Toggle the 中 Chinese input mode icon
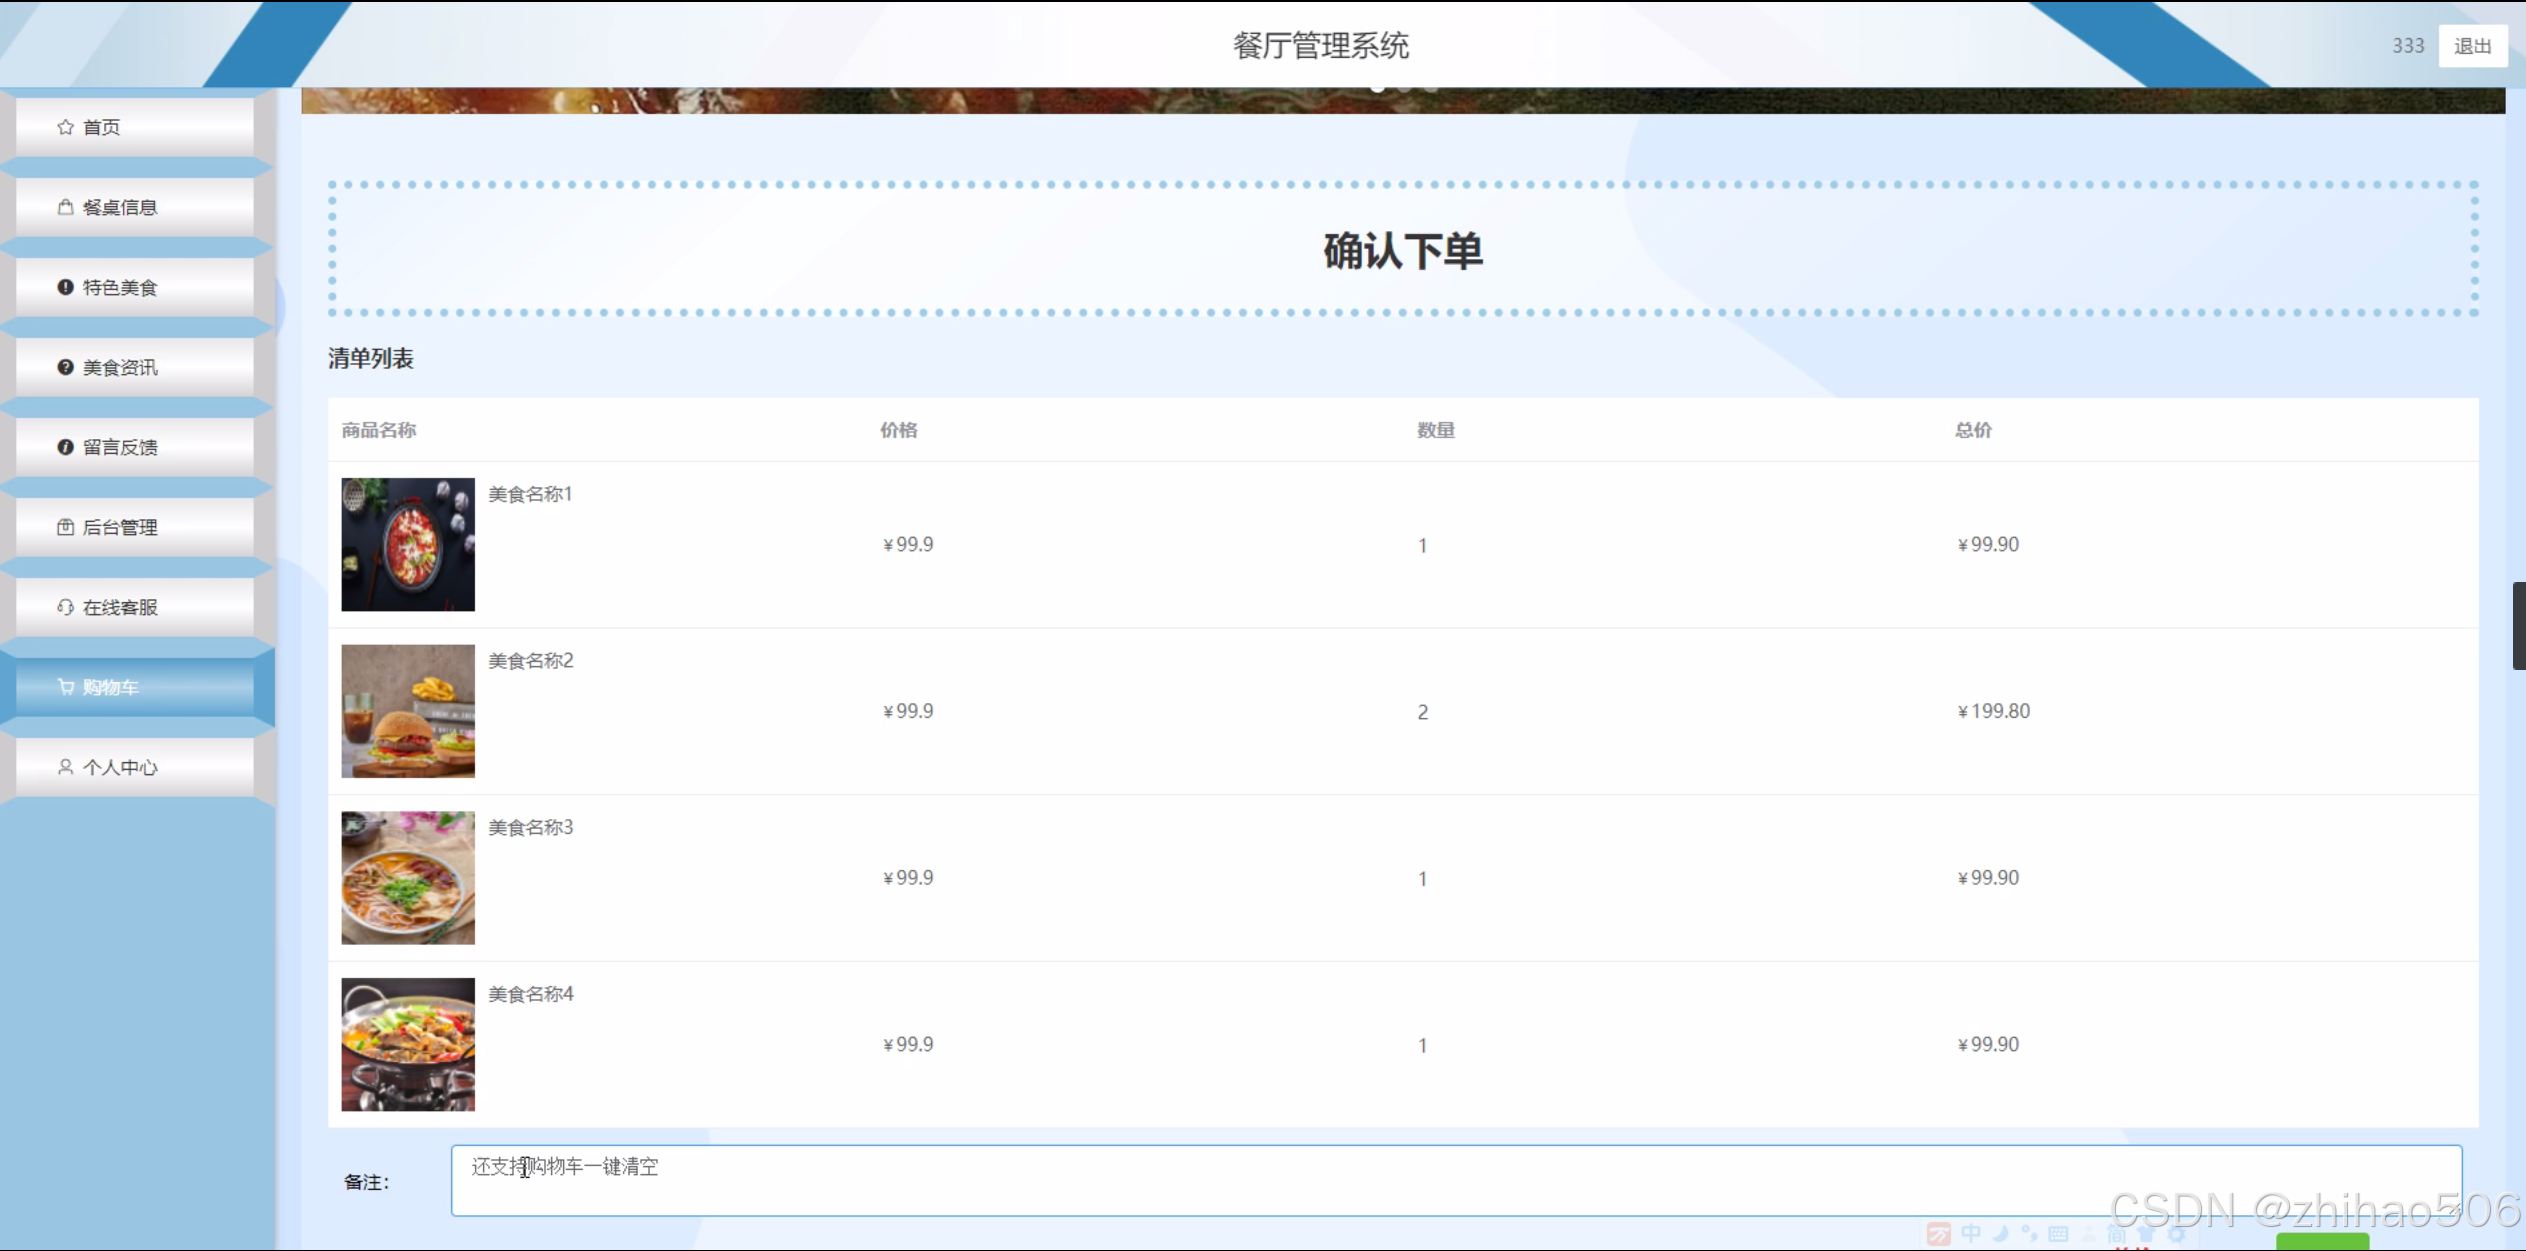This screenshot has width=2526, height=1251. coord(1971,1233)
